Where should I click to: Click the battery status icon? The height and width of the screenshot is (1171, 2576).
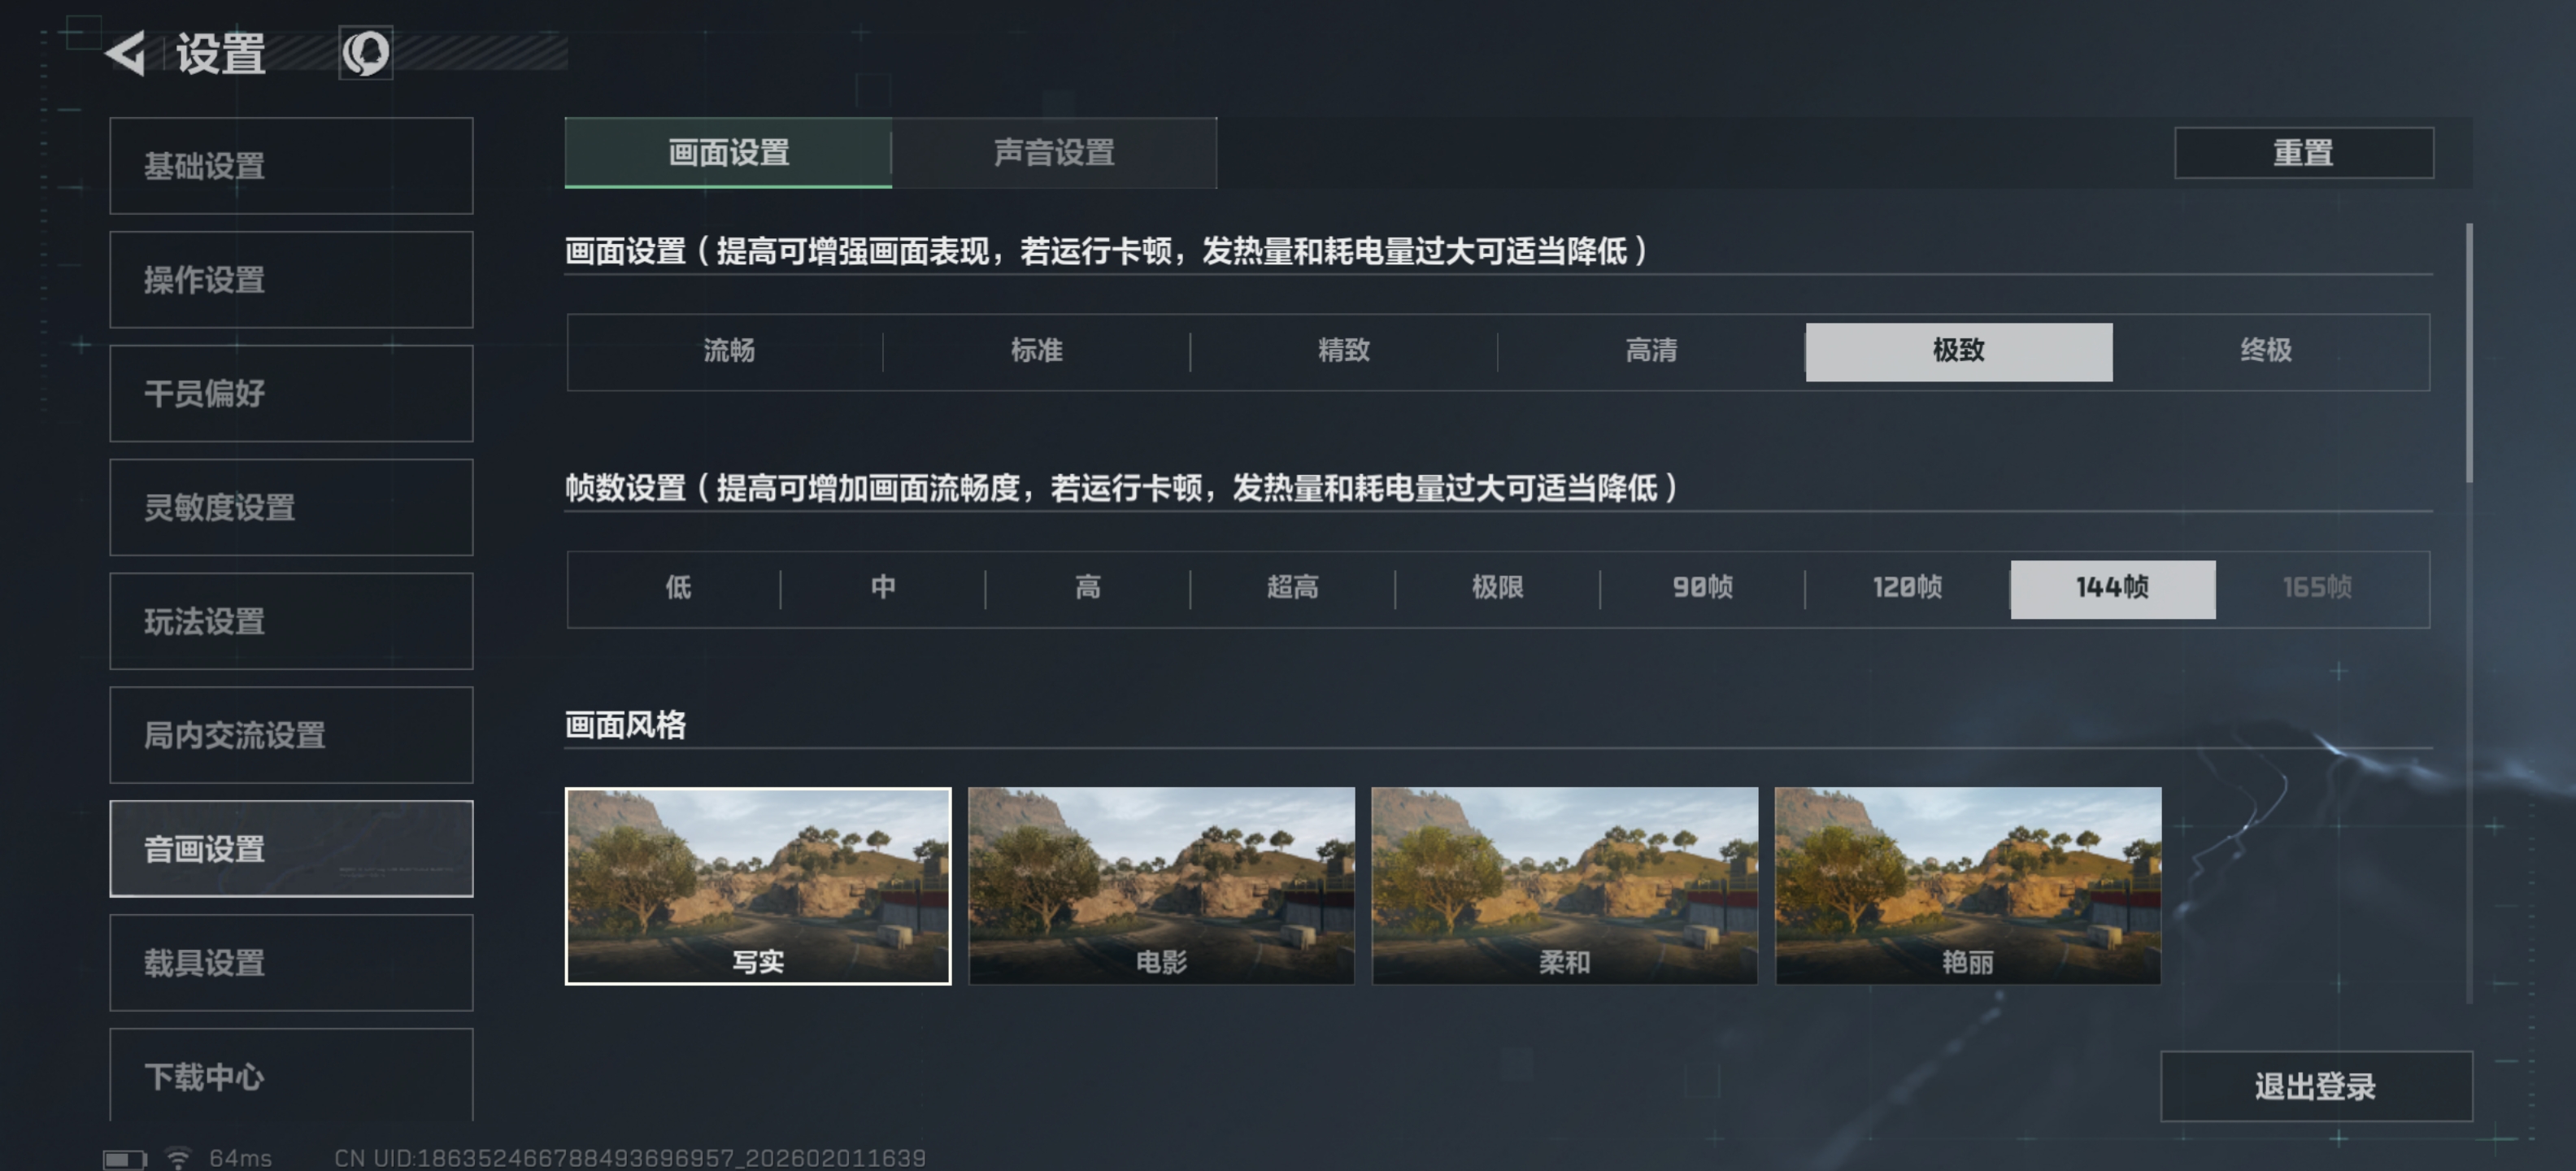pos(125,1159)
